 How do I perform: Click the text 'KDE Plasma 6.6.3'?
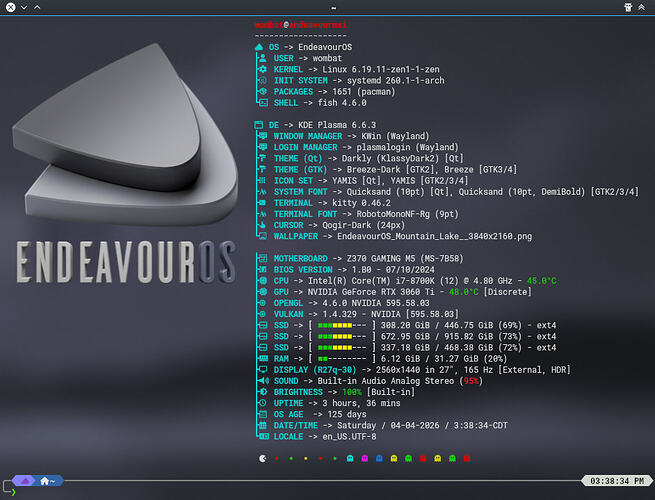click(337, 125)
